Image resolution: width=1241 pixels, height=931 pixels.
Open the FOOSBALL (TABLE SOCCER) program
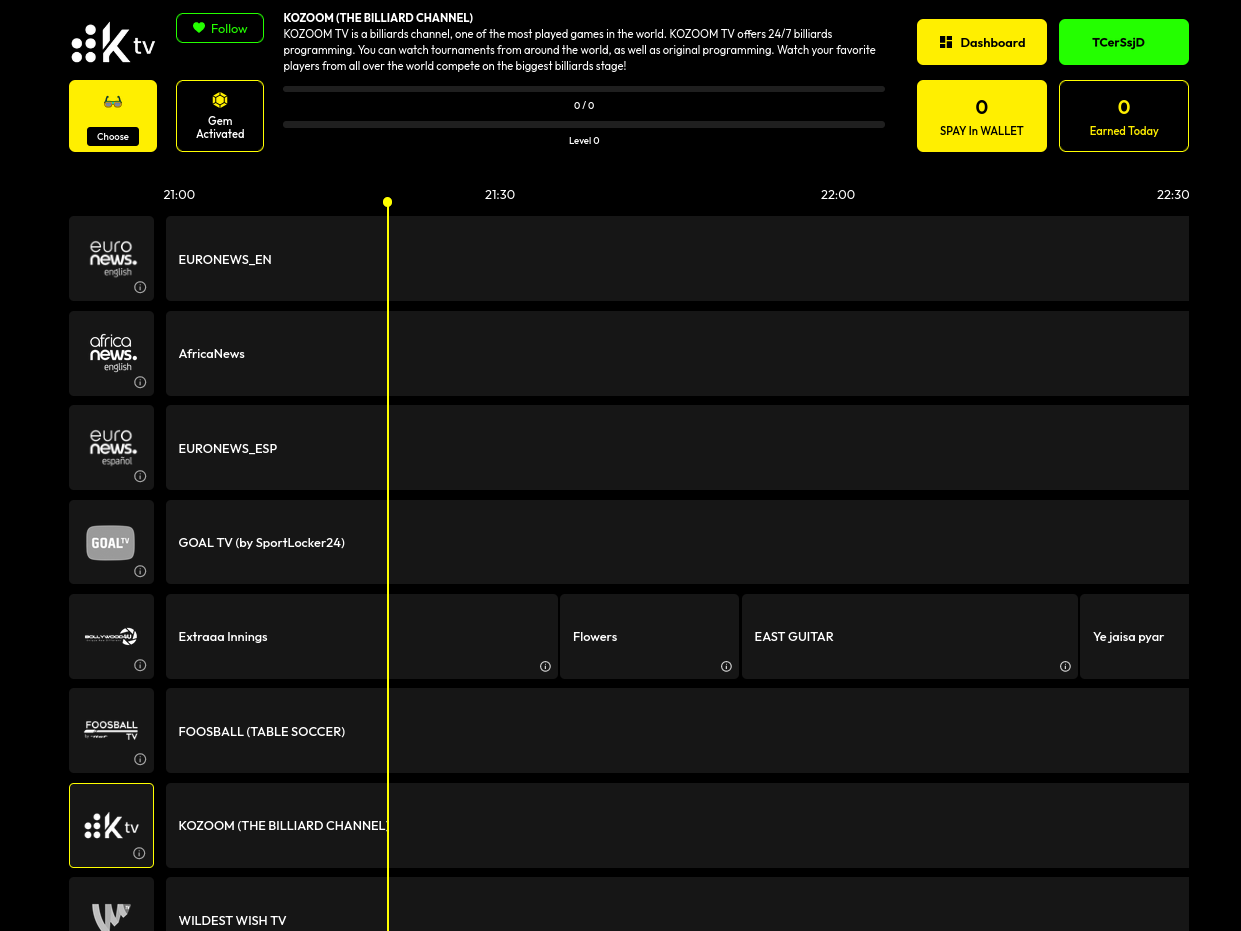click(677, 730)
